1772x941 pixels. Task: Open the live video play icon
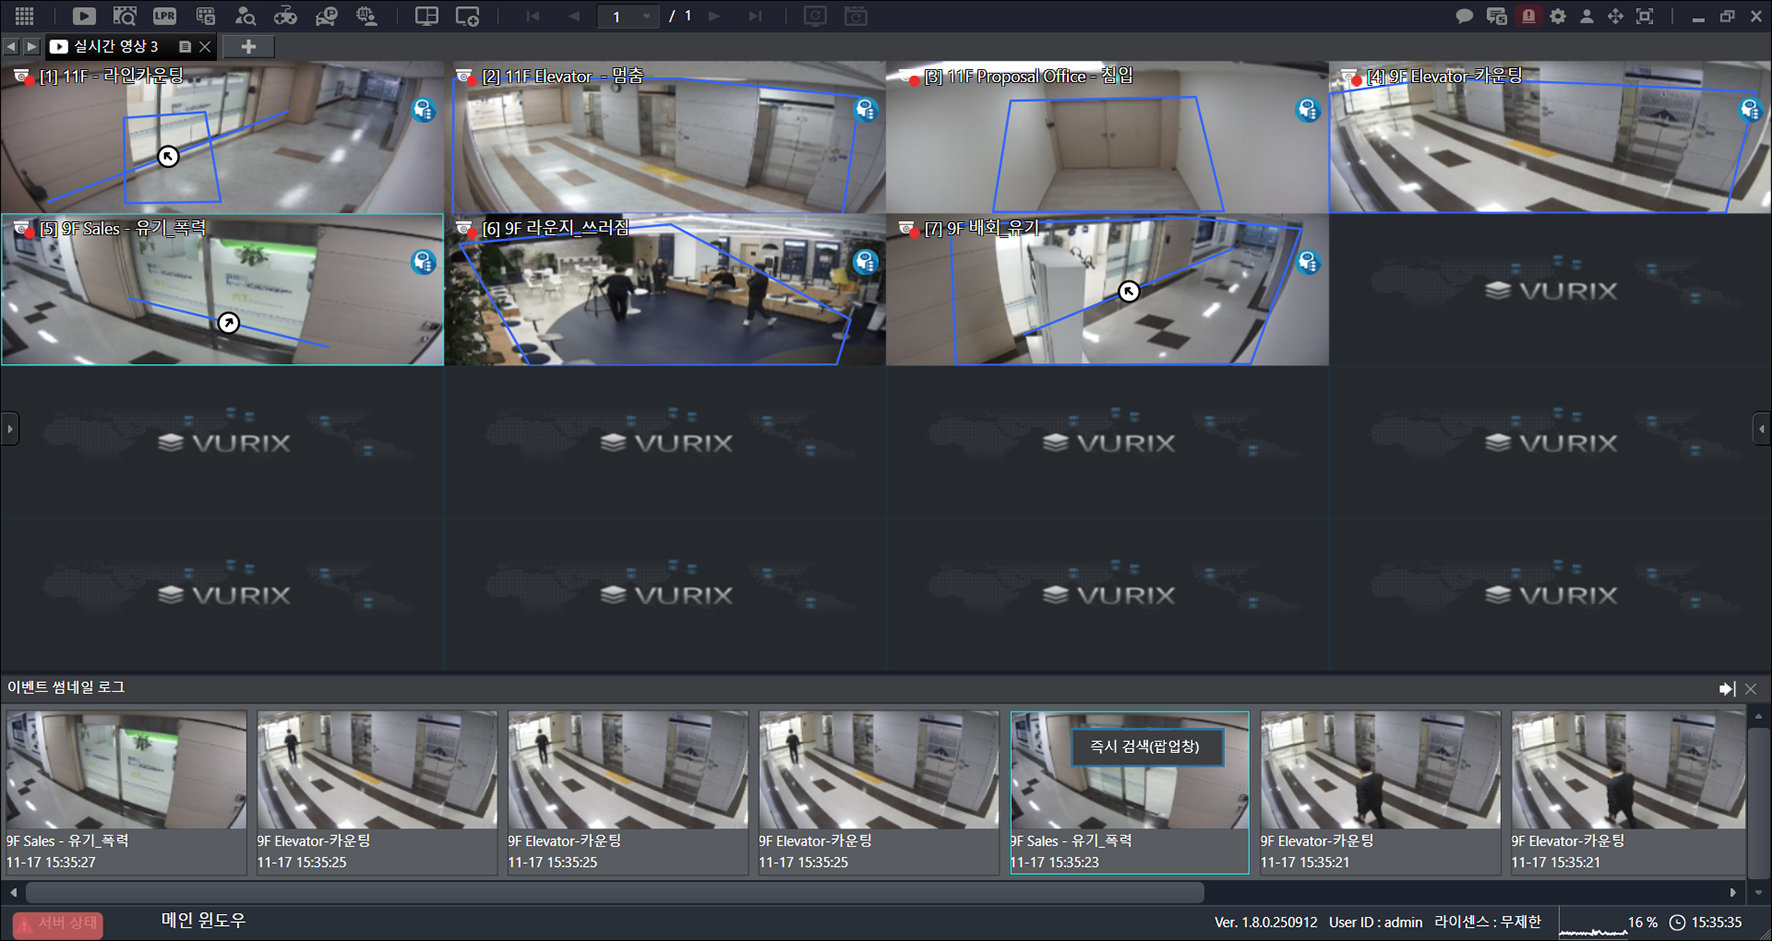84,16
